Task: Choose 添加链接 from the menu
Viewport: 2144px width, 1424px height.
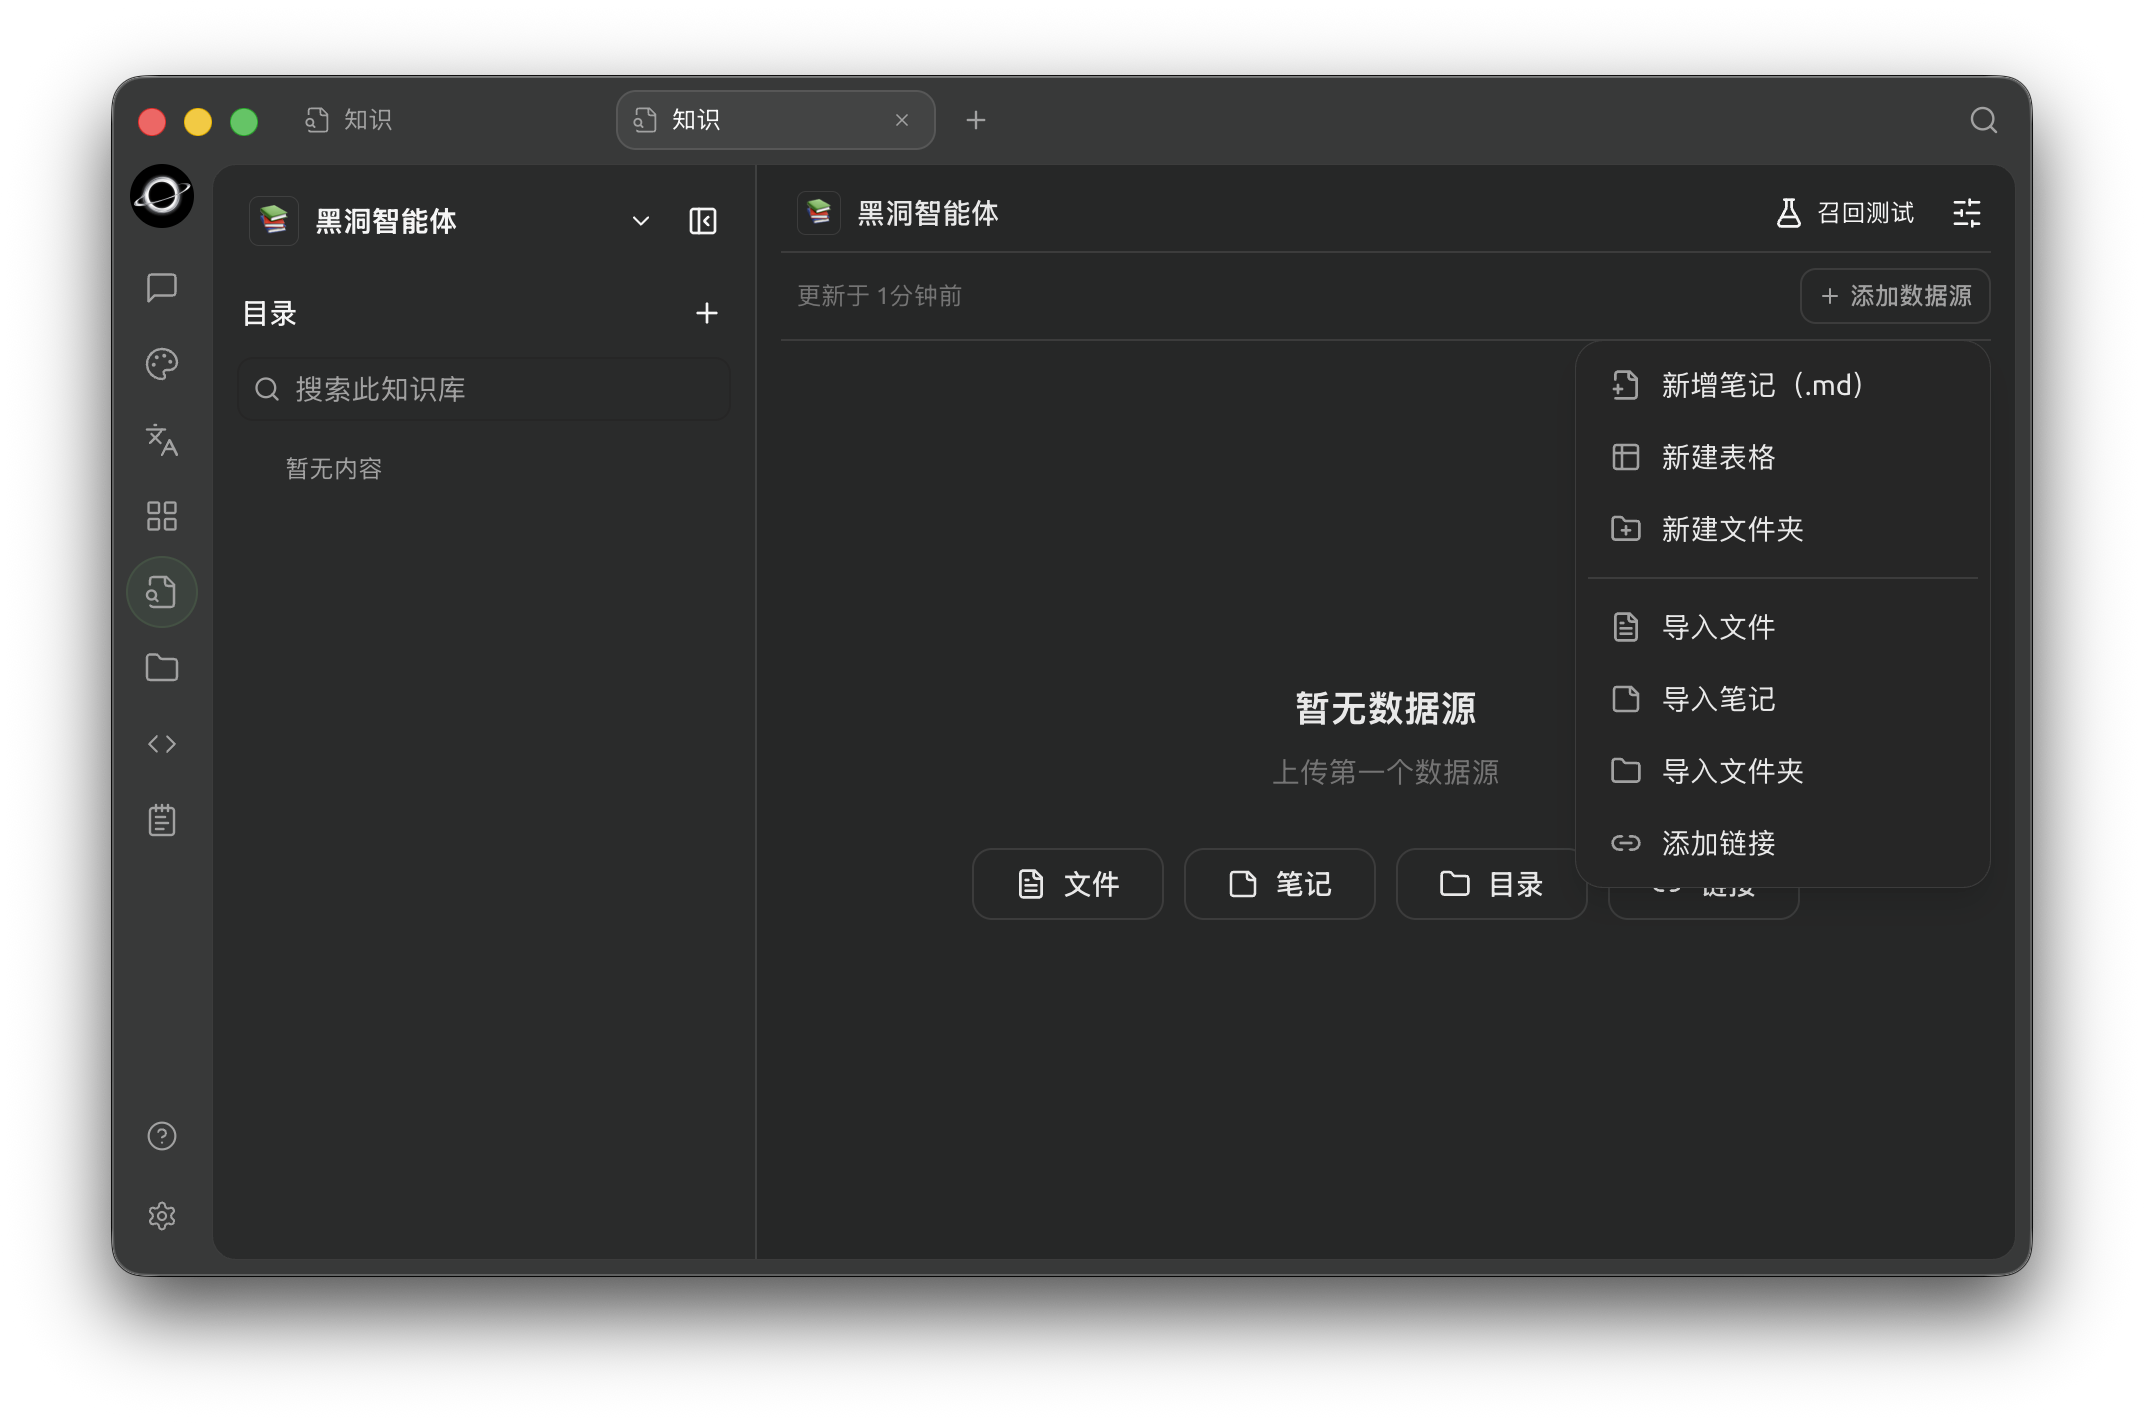Action: (1783, 843)
